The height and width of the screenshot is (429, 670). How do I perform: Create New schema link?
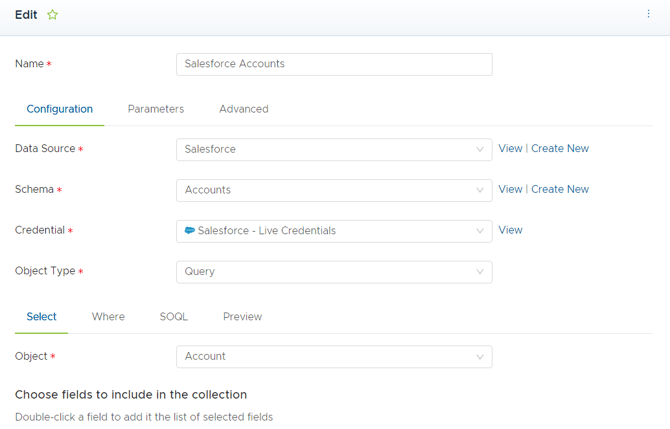coord(560,189)
